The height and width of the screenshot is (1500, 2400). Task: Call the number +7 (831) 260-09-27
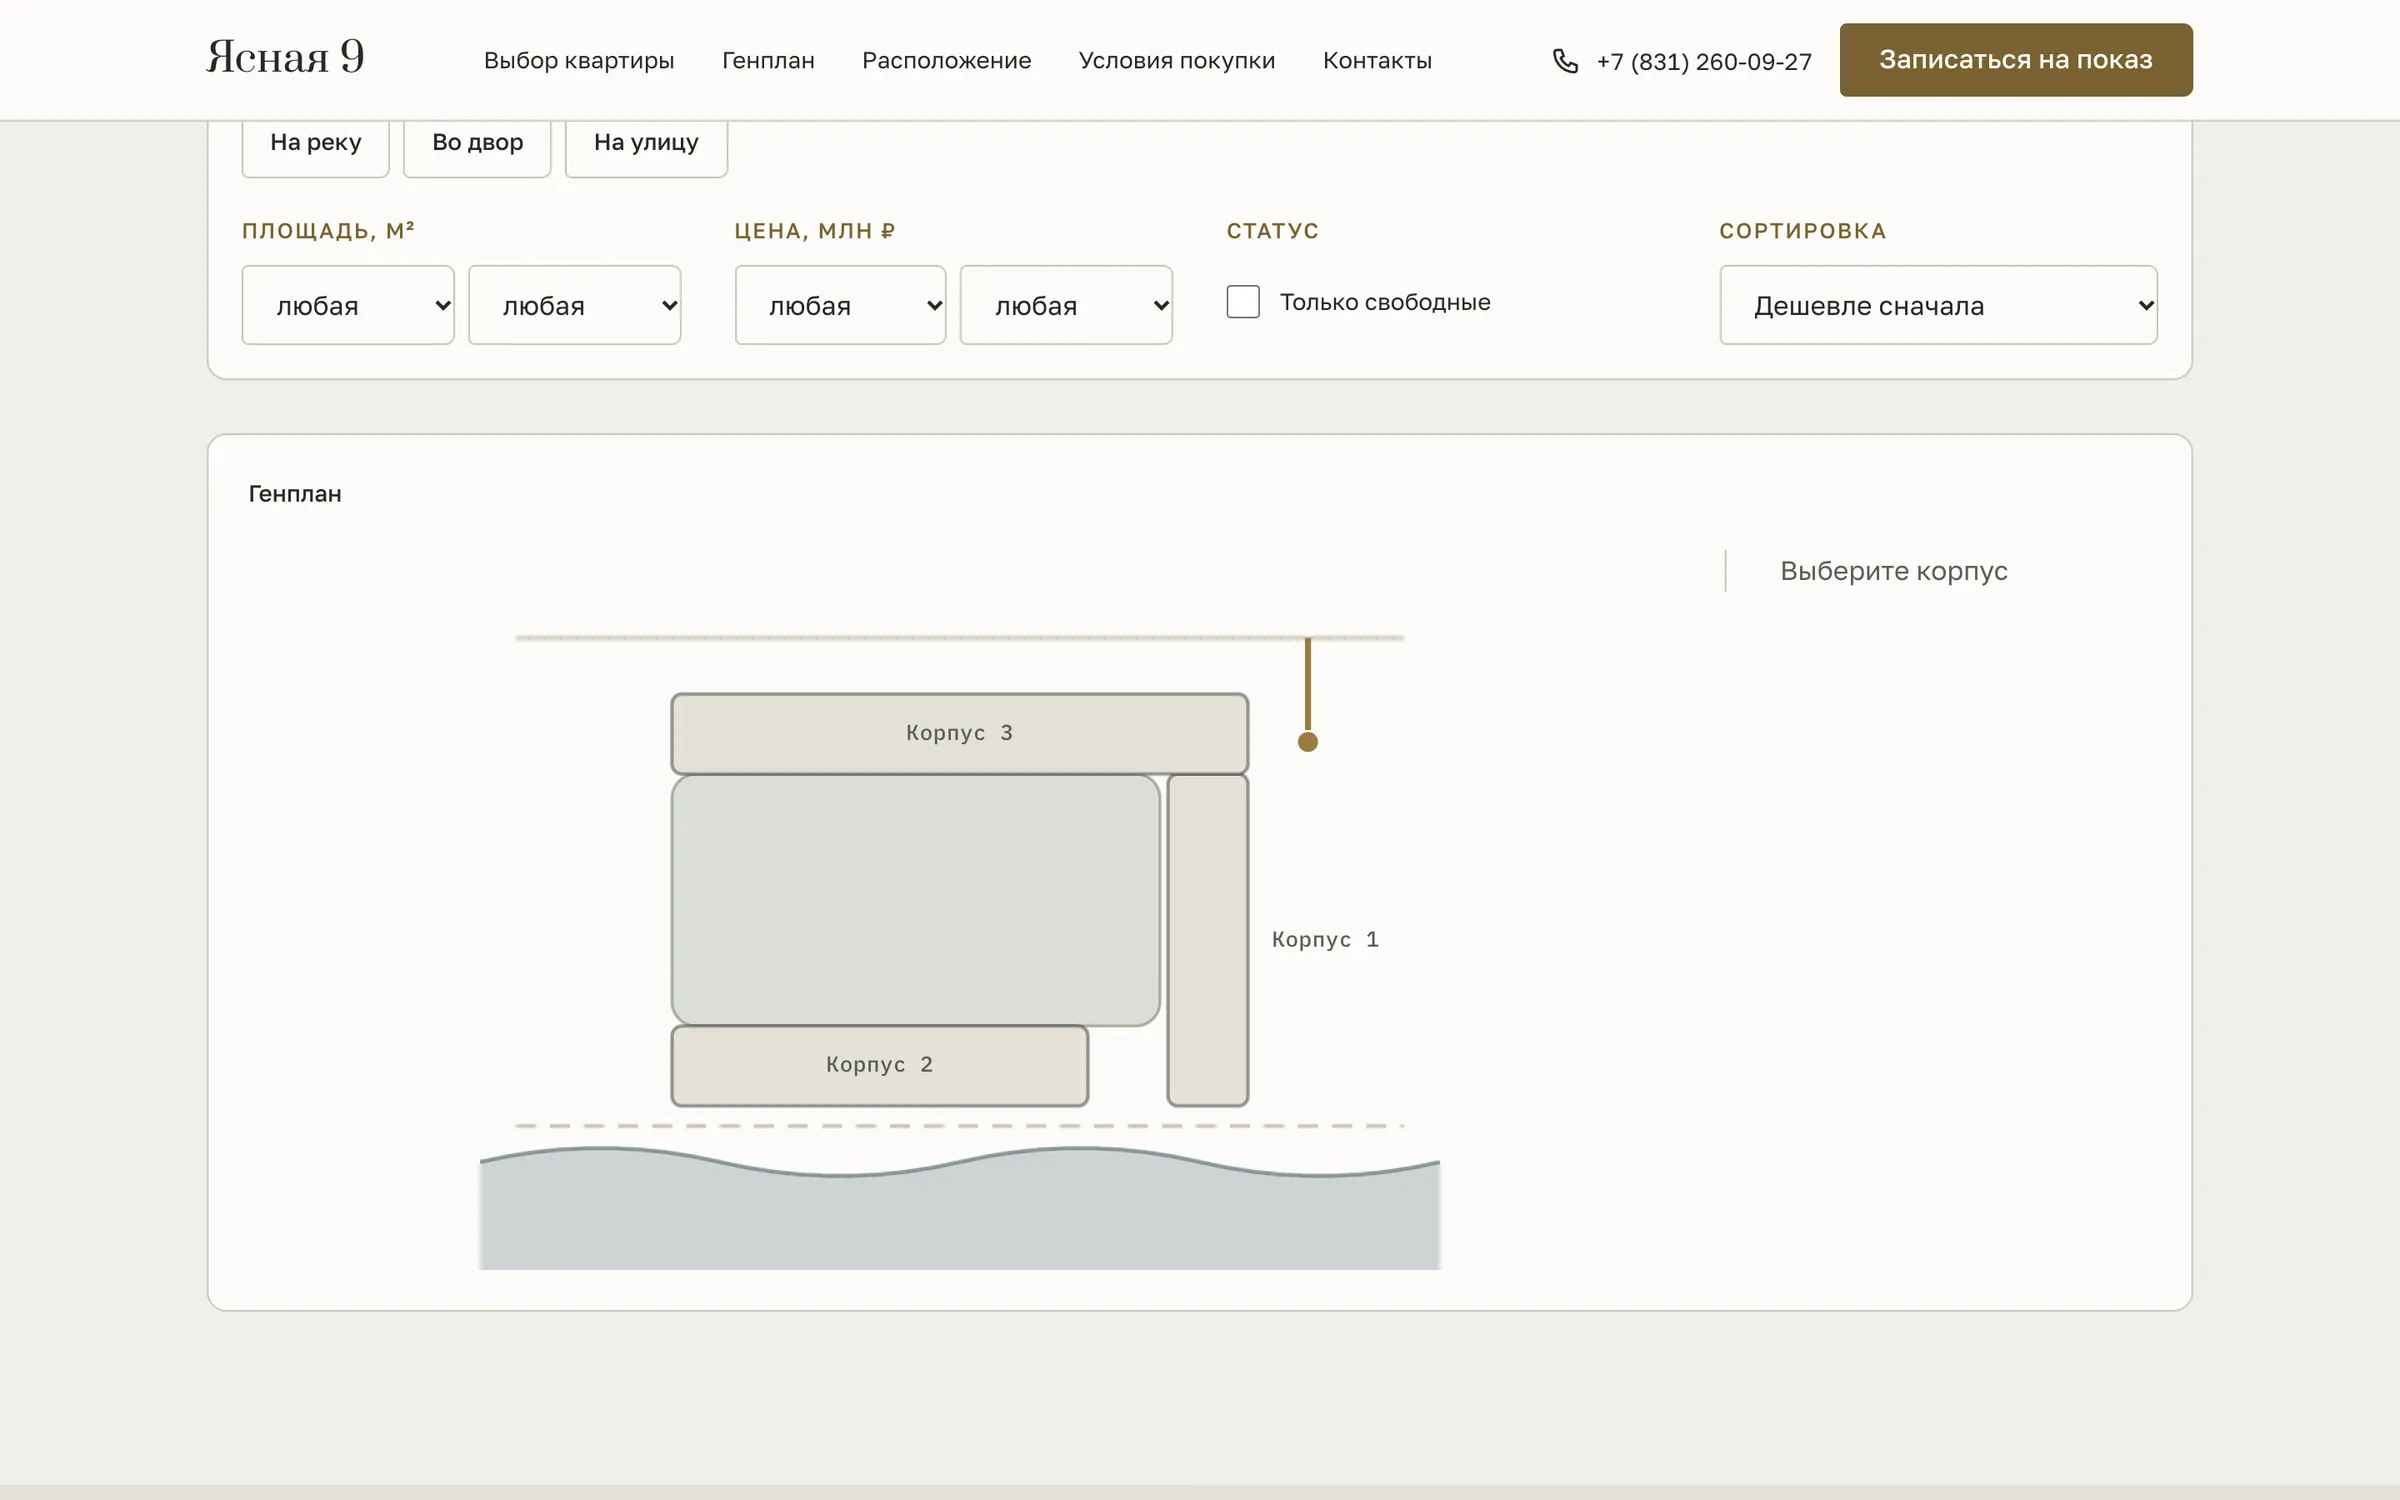(x=1704, y=61)
